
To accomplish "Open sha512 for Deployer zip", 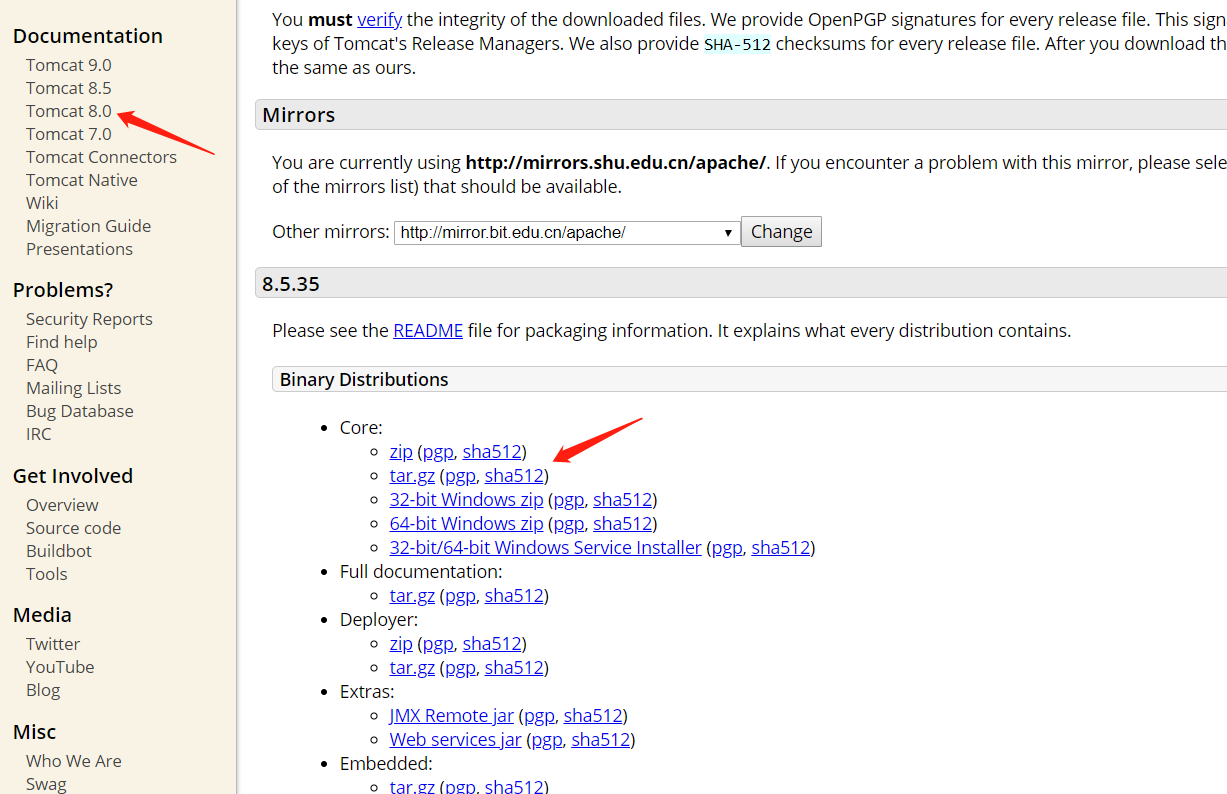I will point(492,644).
